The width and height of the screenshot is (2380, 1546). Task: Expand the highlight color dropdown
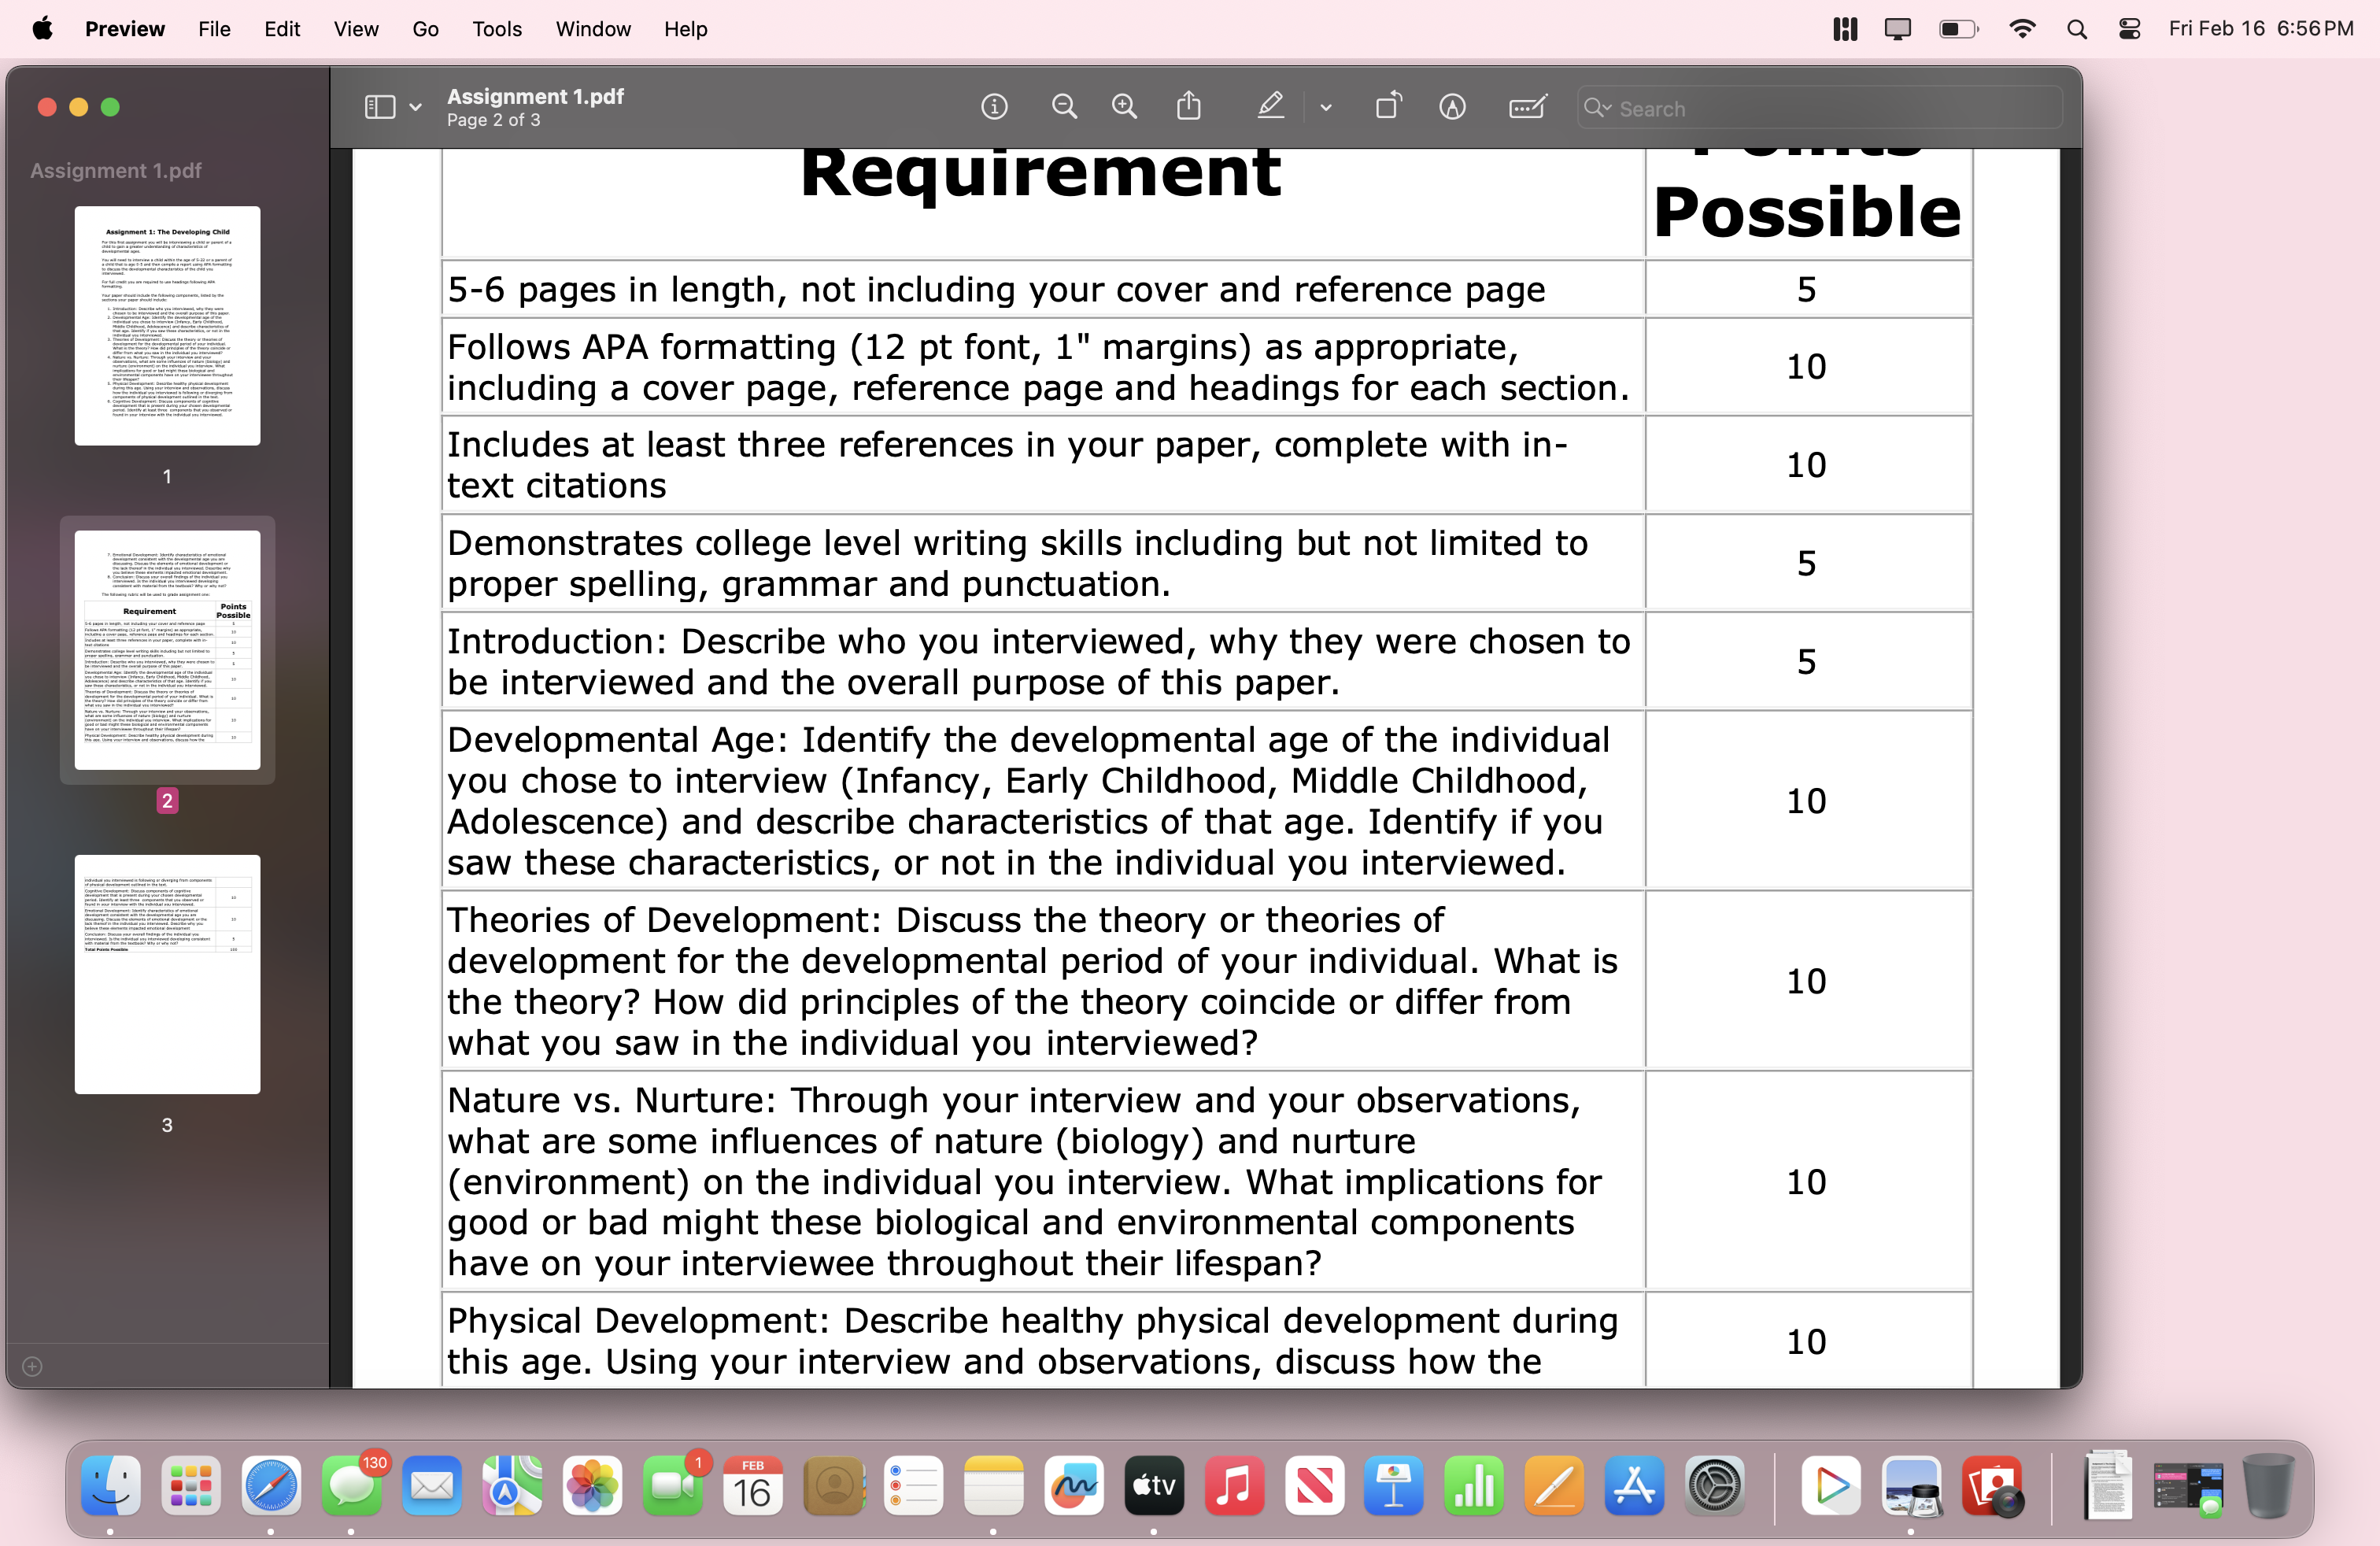click(x=1326, y=108)
